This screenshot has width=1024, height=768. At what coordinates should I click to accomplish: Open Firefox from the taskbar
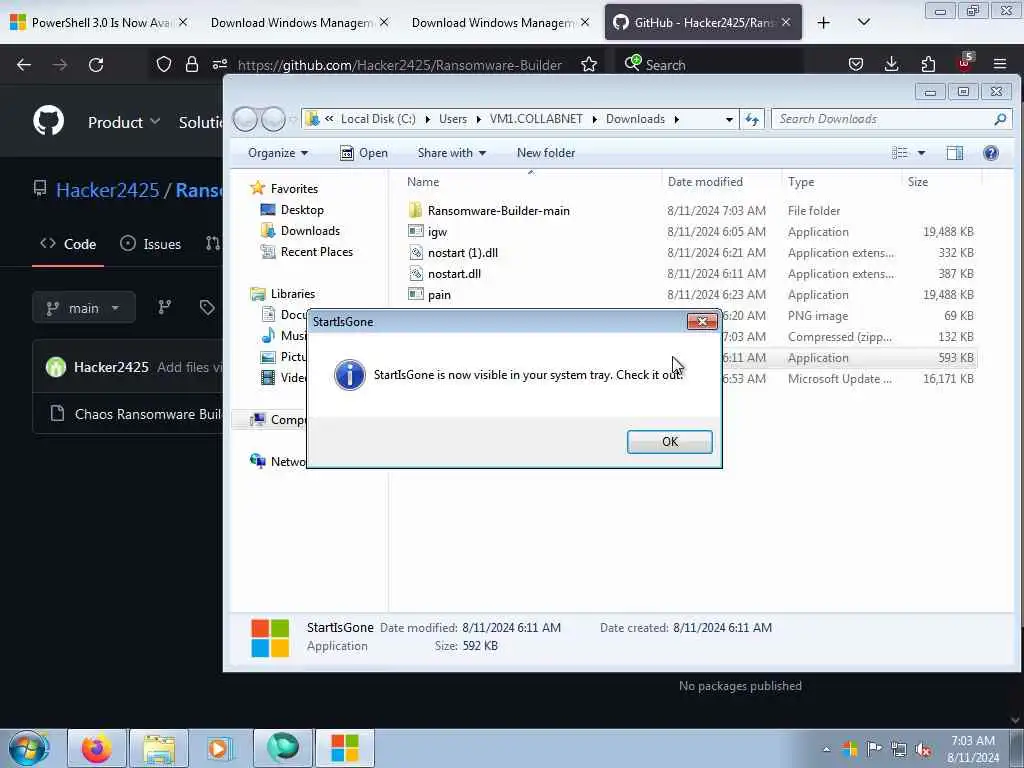click(x=97, y=748)
